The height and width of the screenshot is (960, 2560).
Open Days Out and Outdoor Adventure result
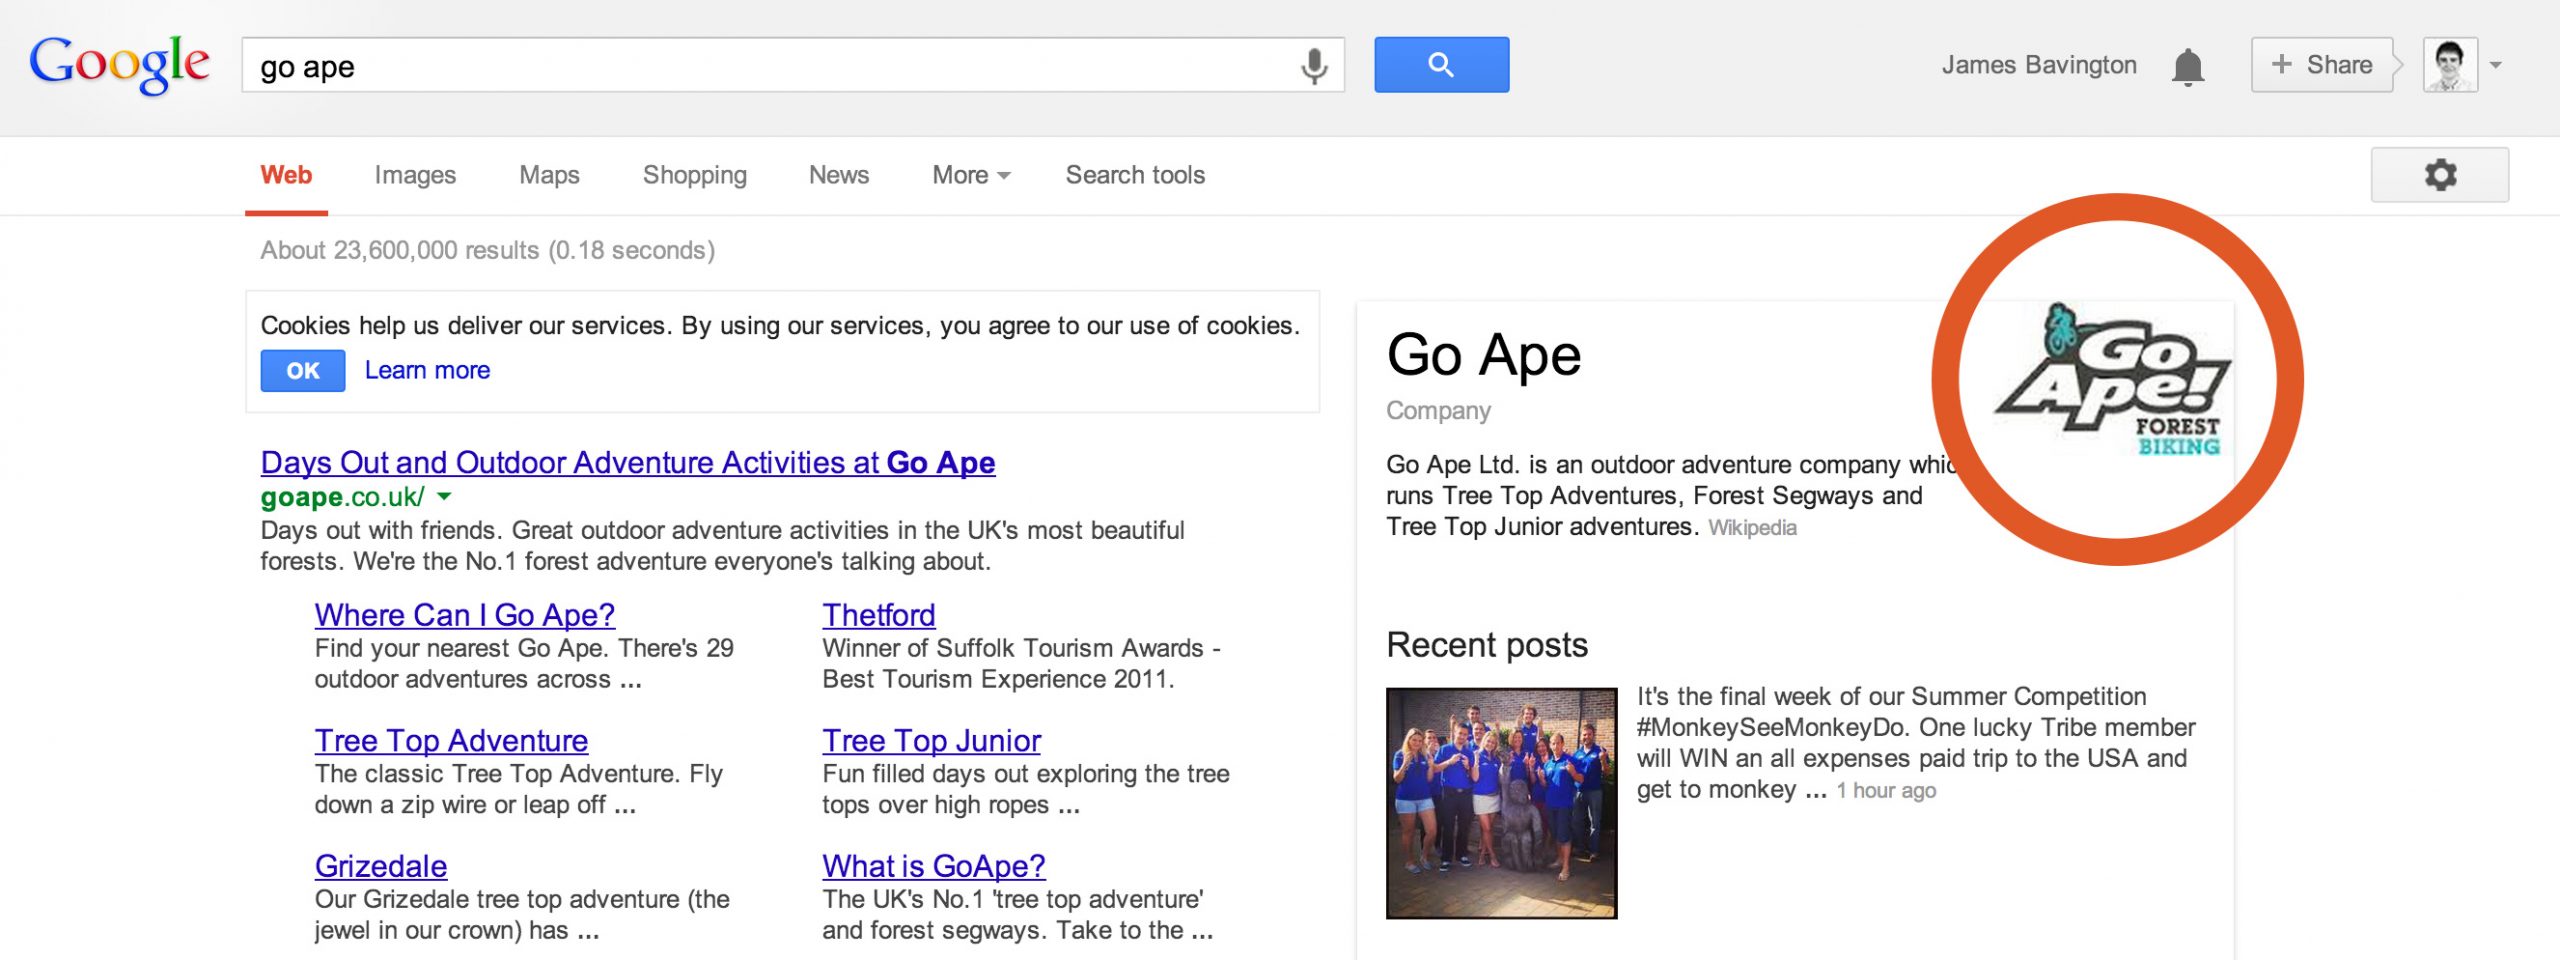628,463
